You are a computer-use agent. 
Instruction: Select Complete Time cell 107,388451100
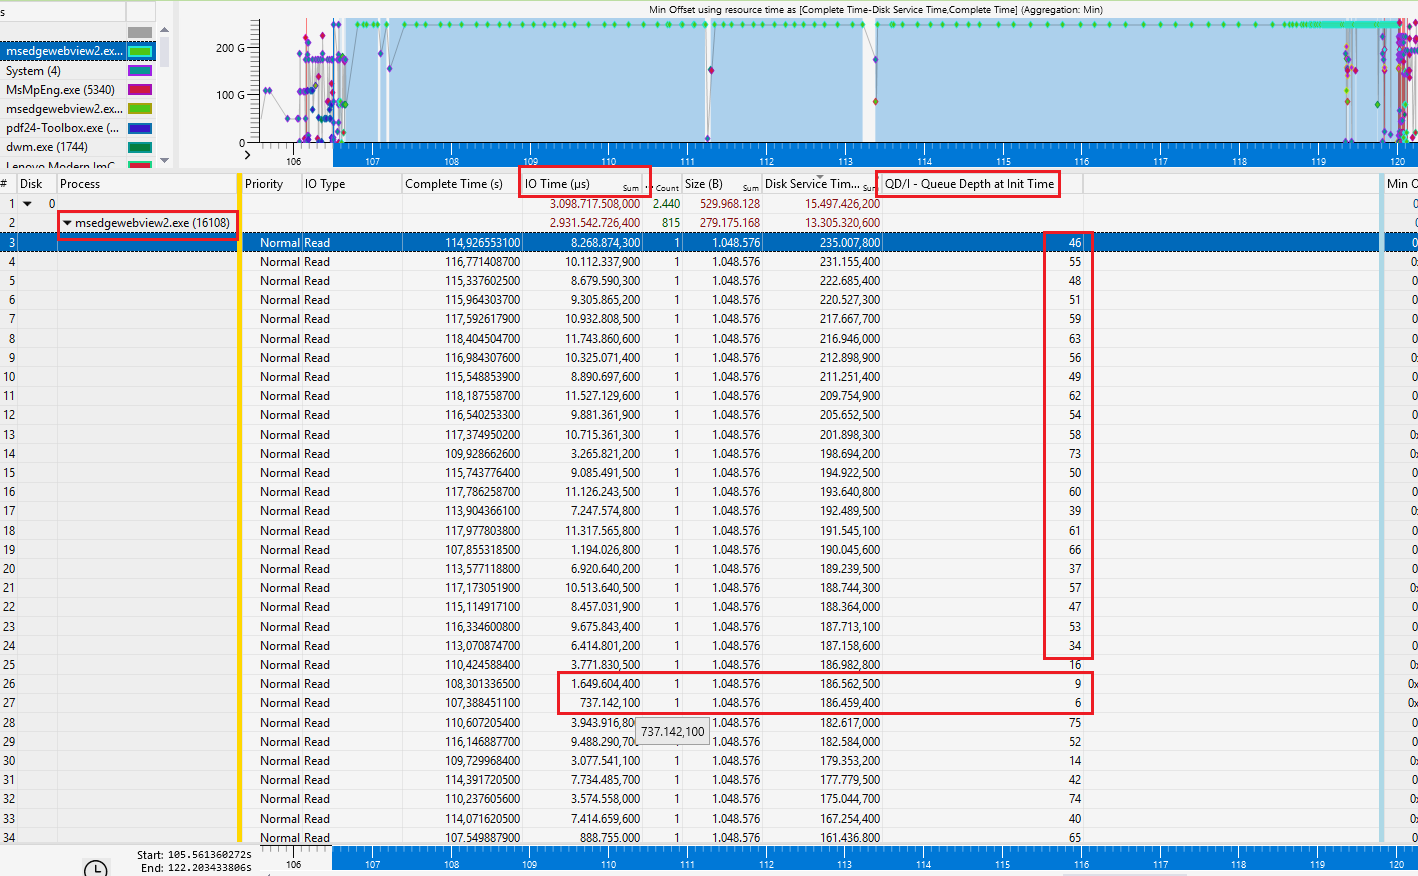[483, 703]
